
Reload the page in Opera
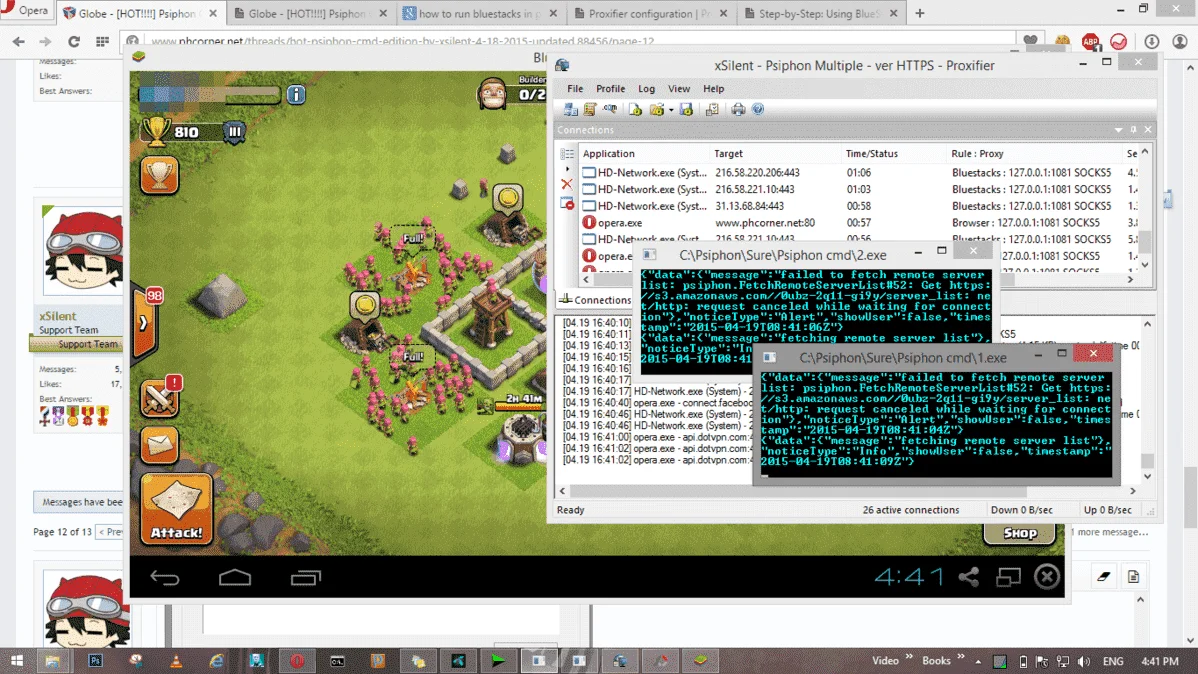(x=73, y=41)
